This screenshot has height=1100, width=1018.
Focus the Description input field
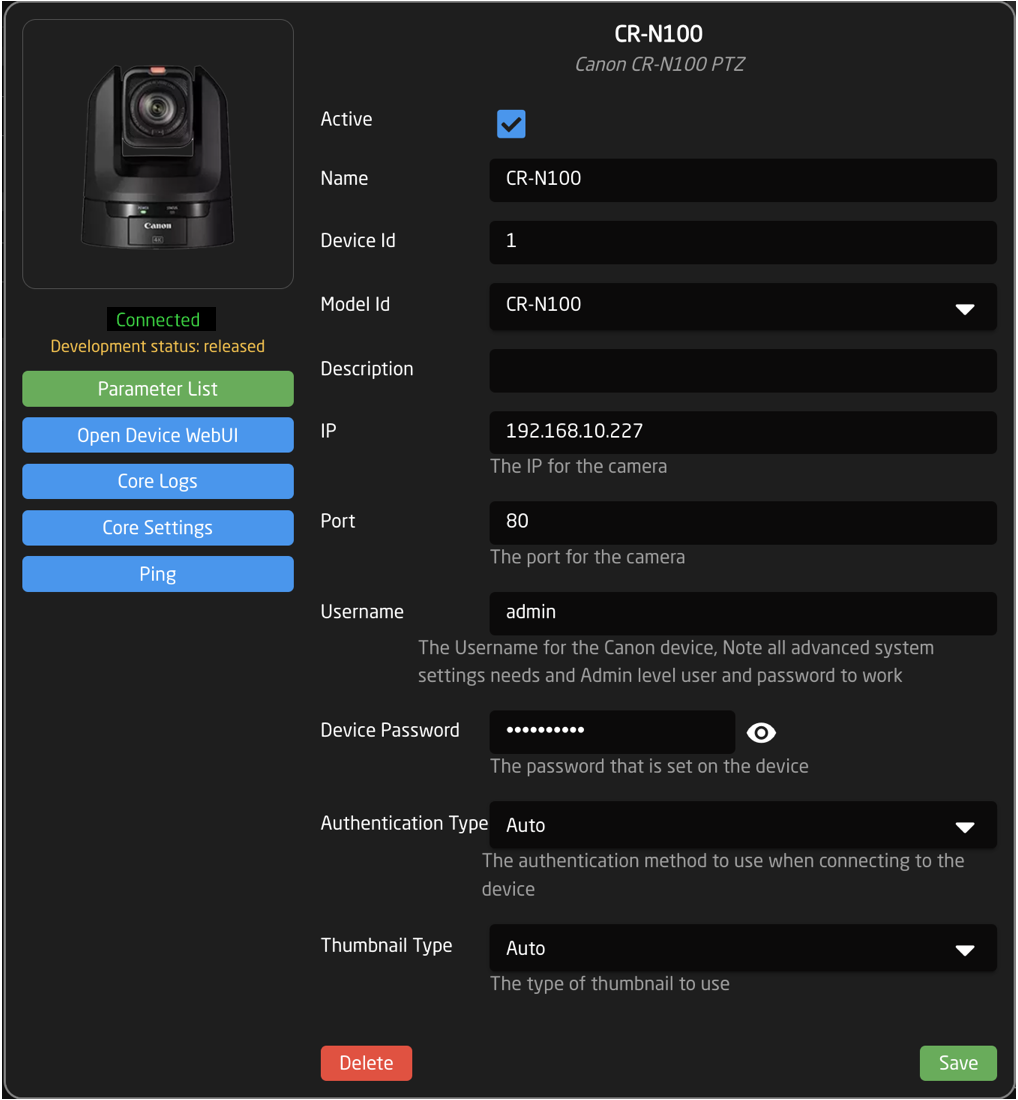[743, 370]
